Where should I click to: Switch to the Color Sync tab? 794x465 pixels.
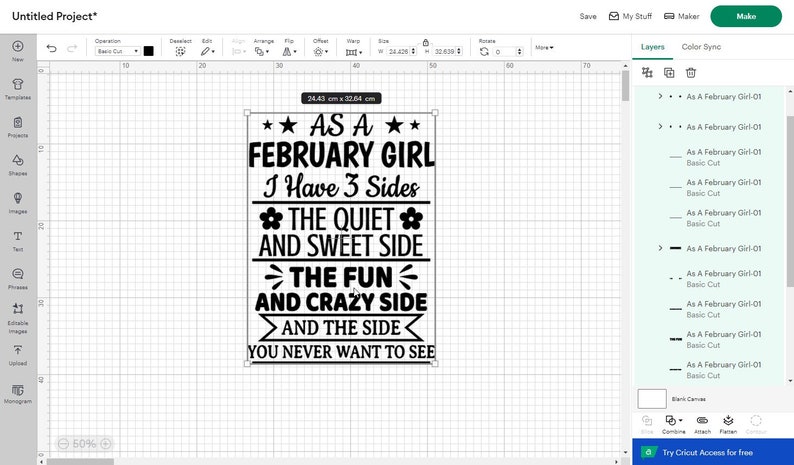[701, 47]
